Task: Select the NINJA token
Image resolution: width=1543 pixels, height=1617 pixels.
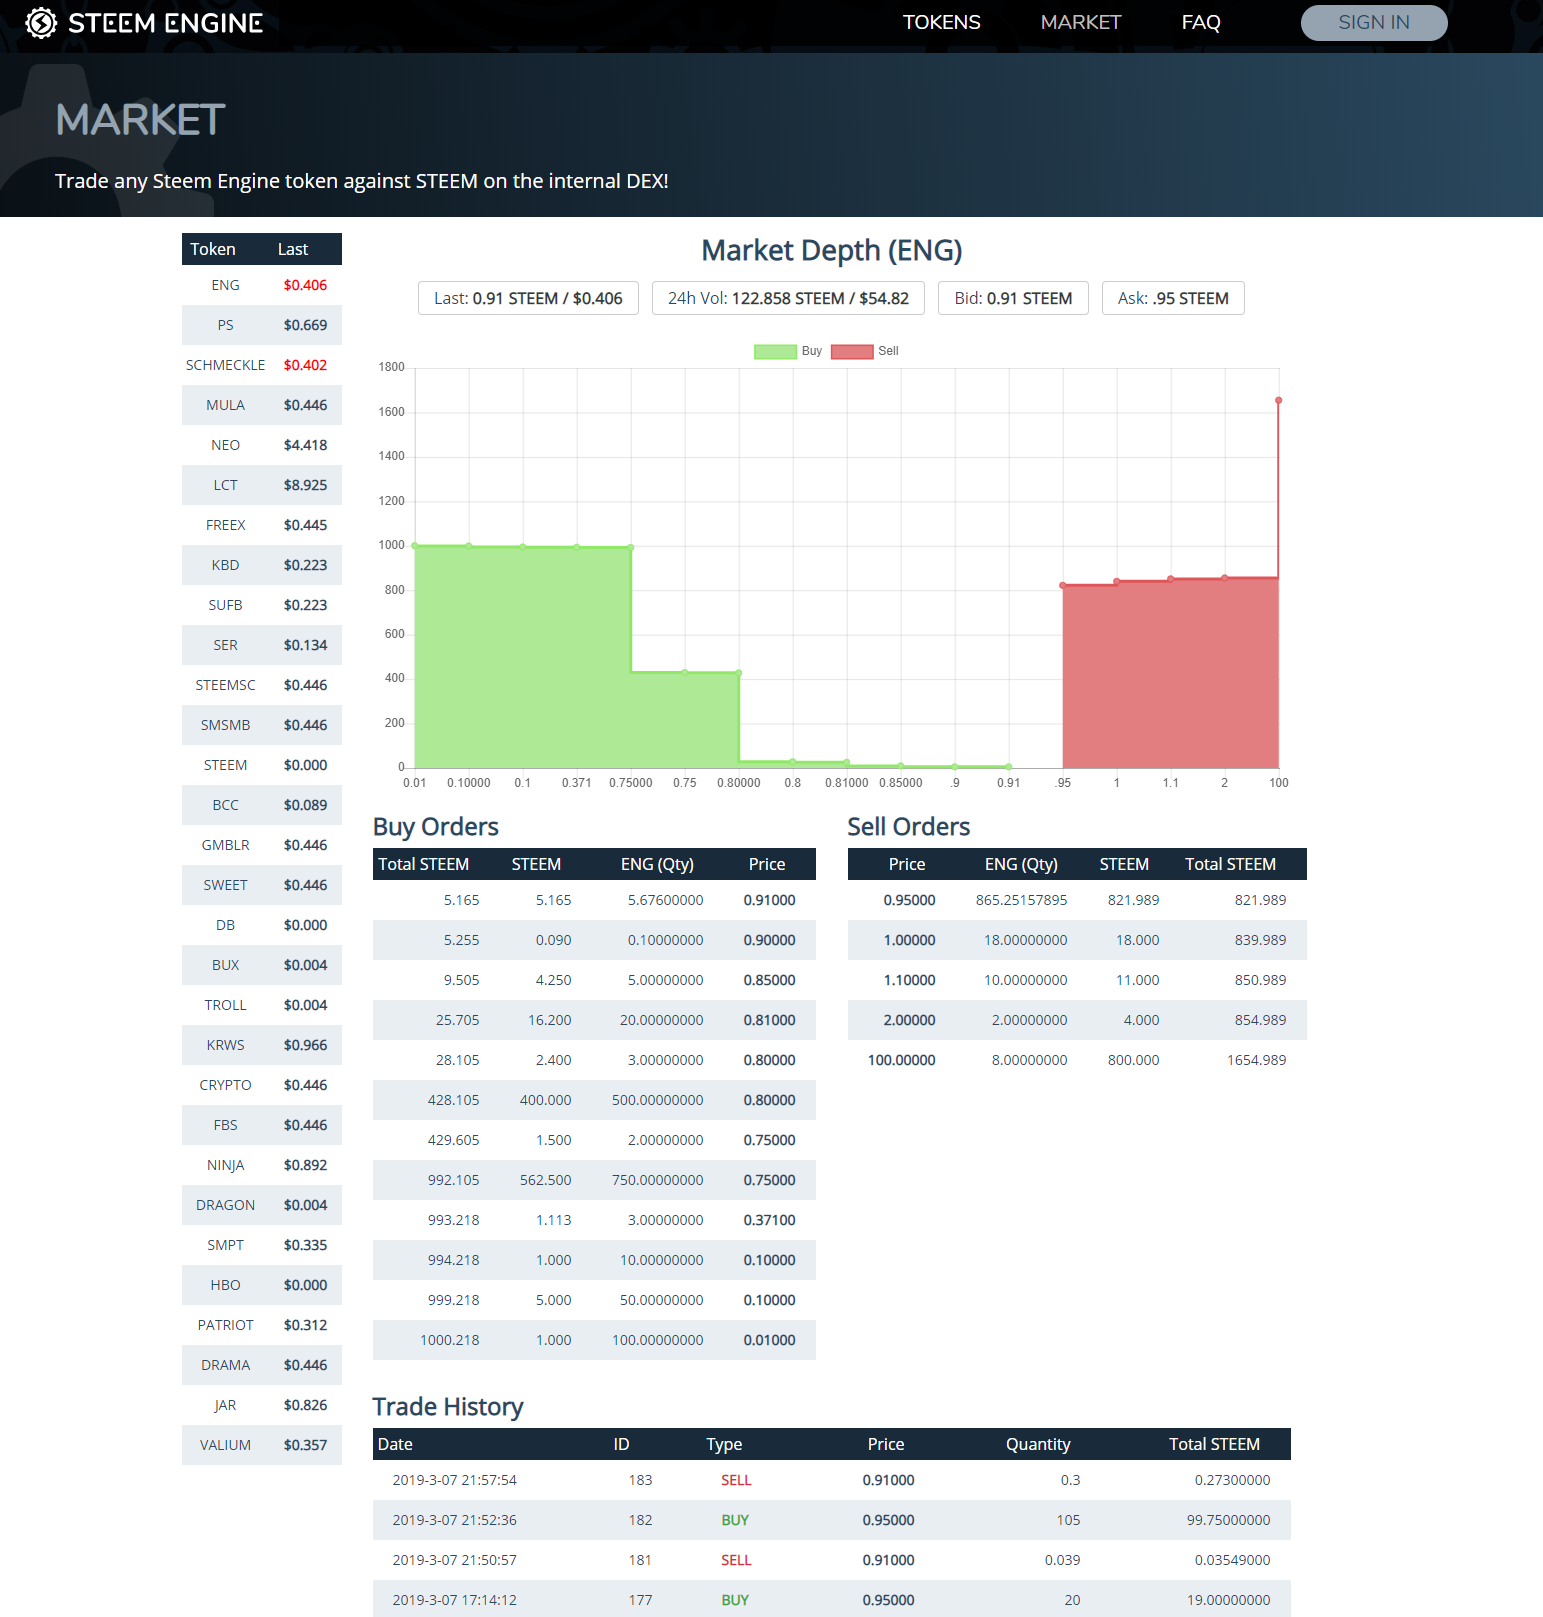Action: [262, 1165]
